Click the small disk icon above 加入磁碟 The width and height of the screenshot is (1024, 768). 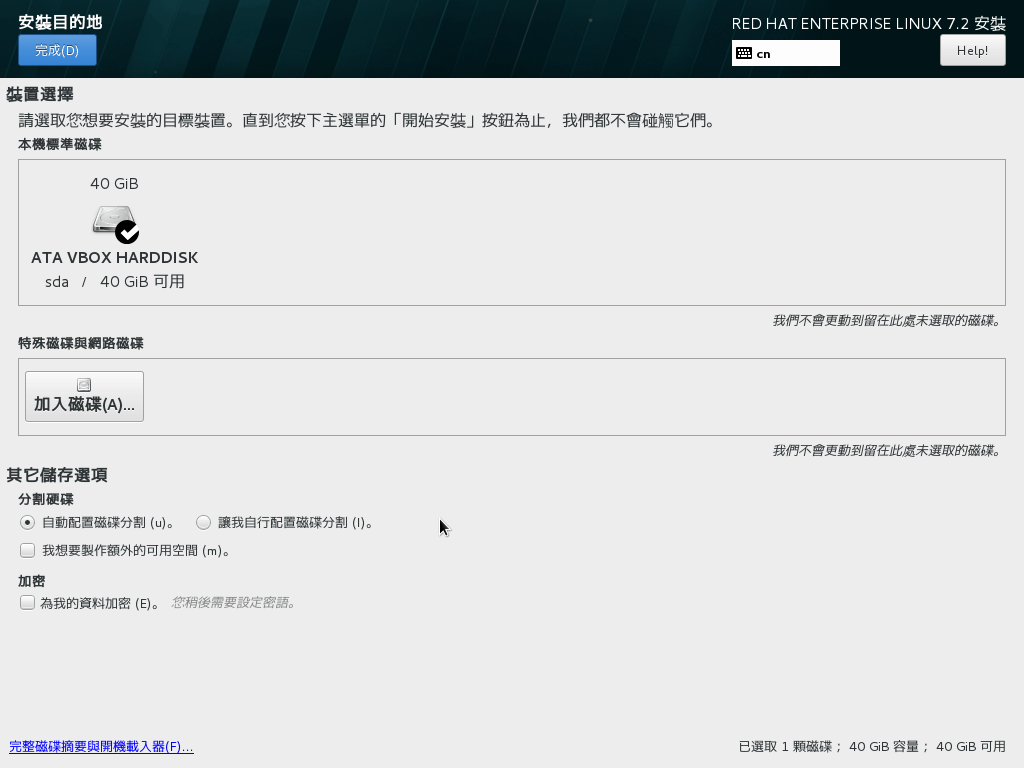click(x=84, y=385)
